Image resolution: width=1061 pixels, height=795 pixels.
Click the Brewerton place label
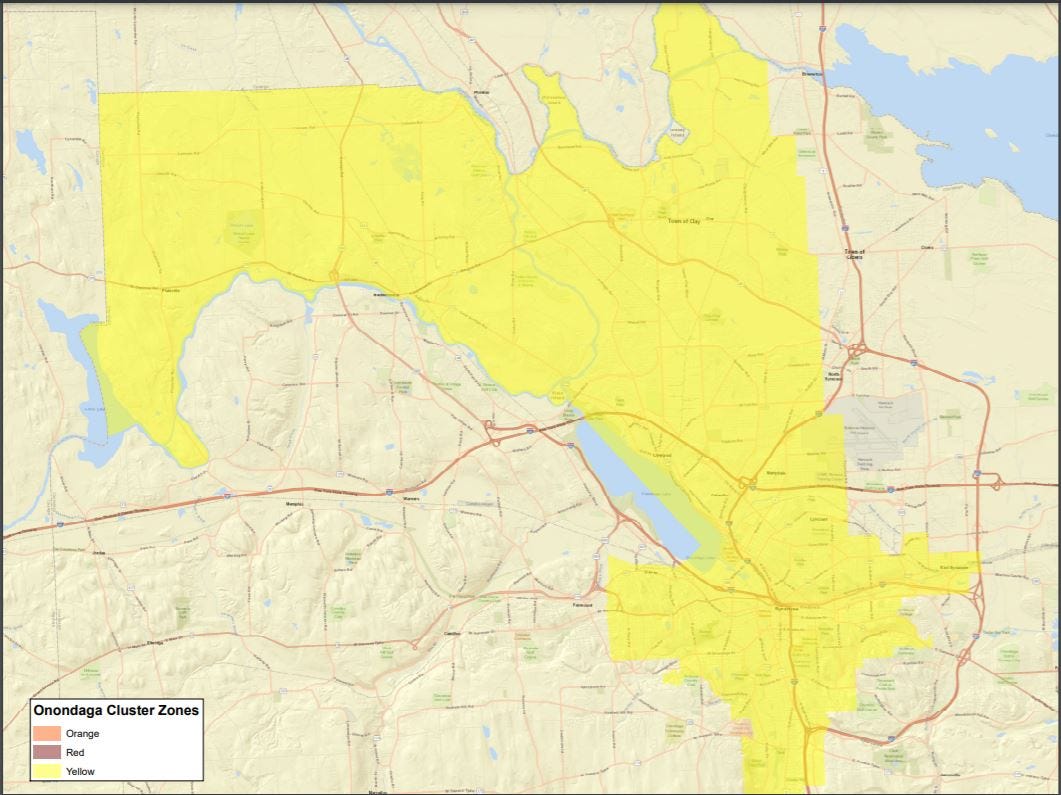coord(812,74)
